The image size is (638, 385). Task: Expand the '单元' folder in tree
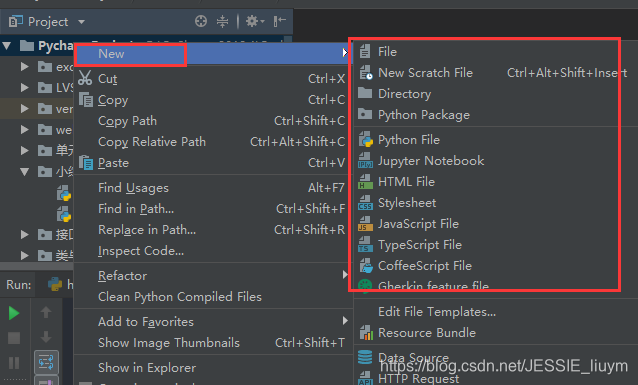click(24, 151)
